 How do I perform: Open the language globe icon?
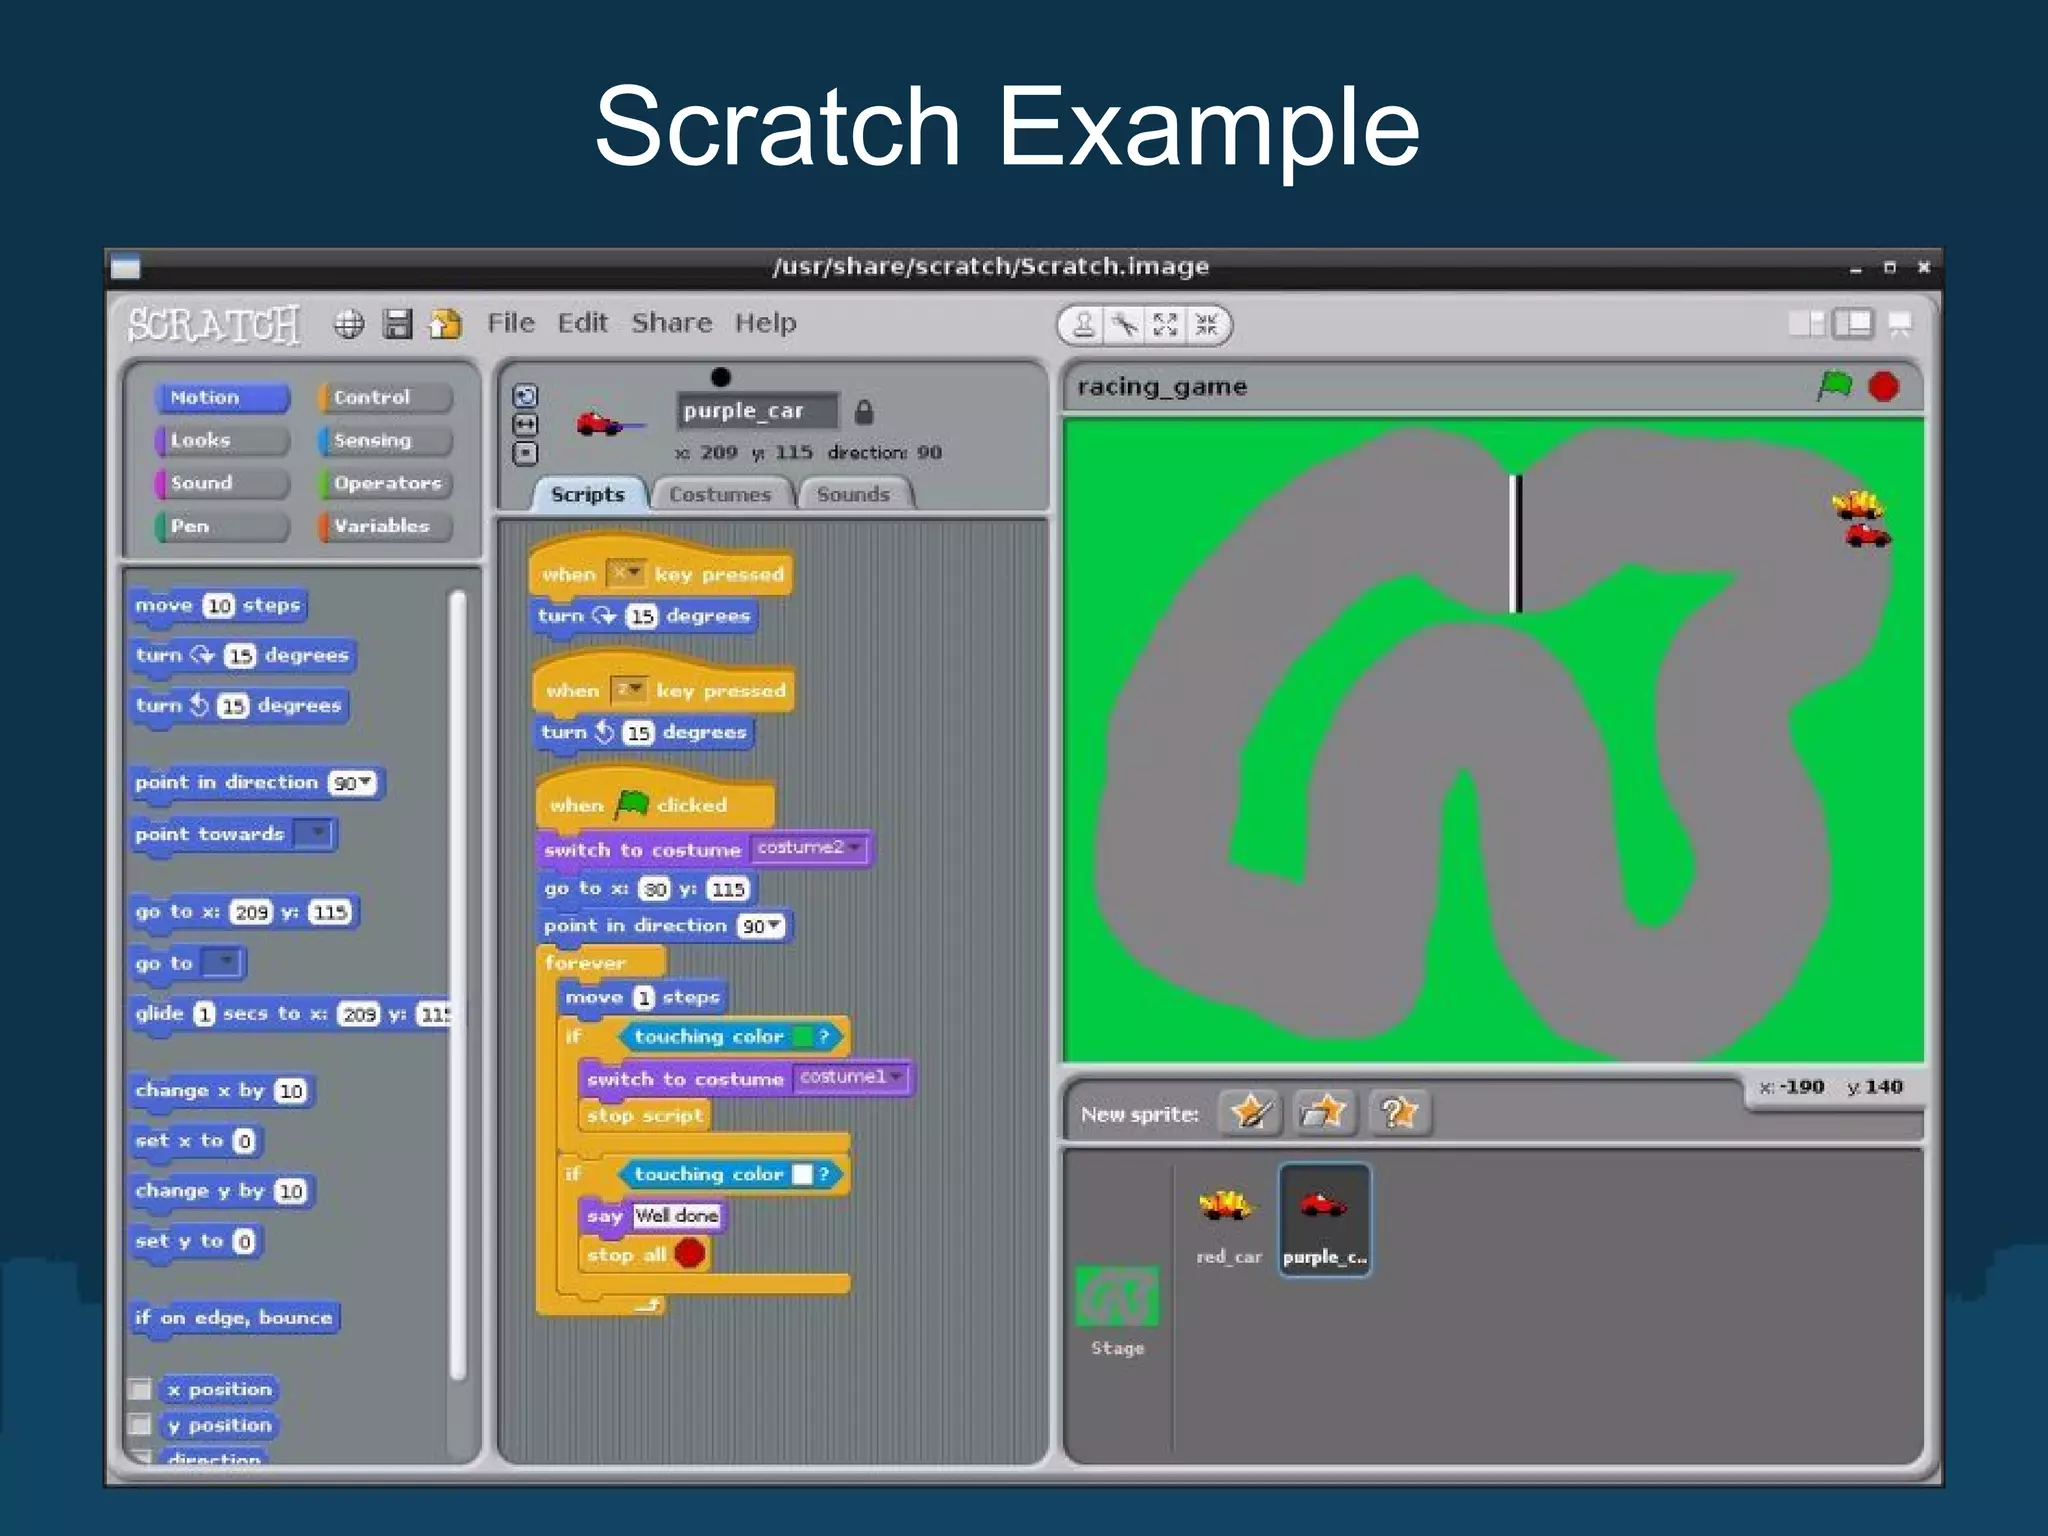click(x=349, y=324)
